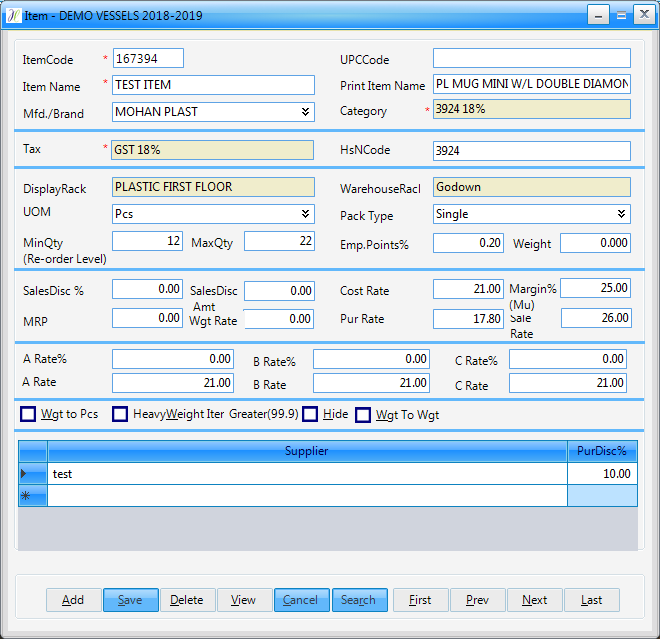The width and height of the screenshot is (660, 639).
Task: Focus the HsNCode text field
Action: coord(531,151)
